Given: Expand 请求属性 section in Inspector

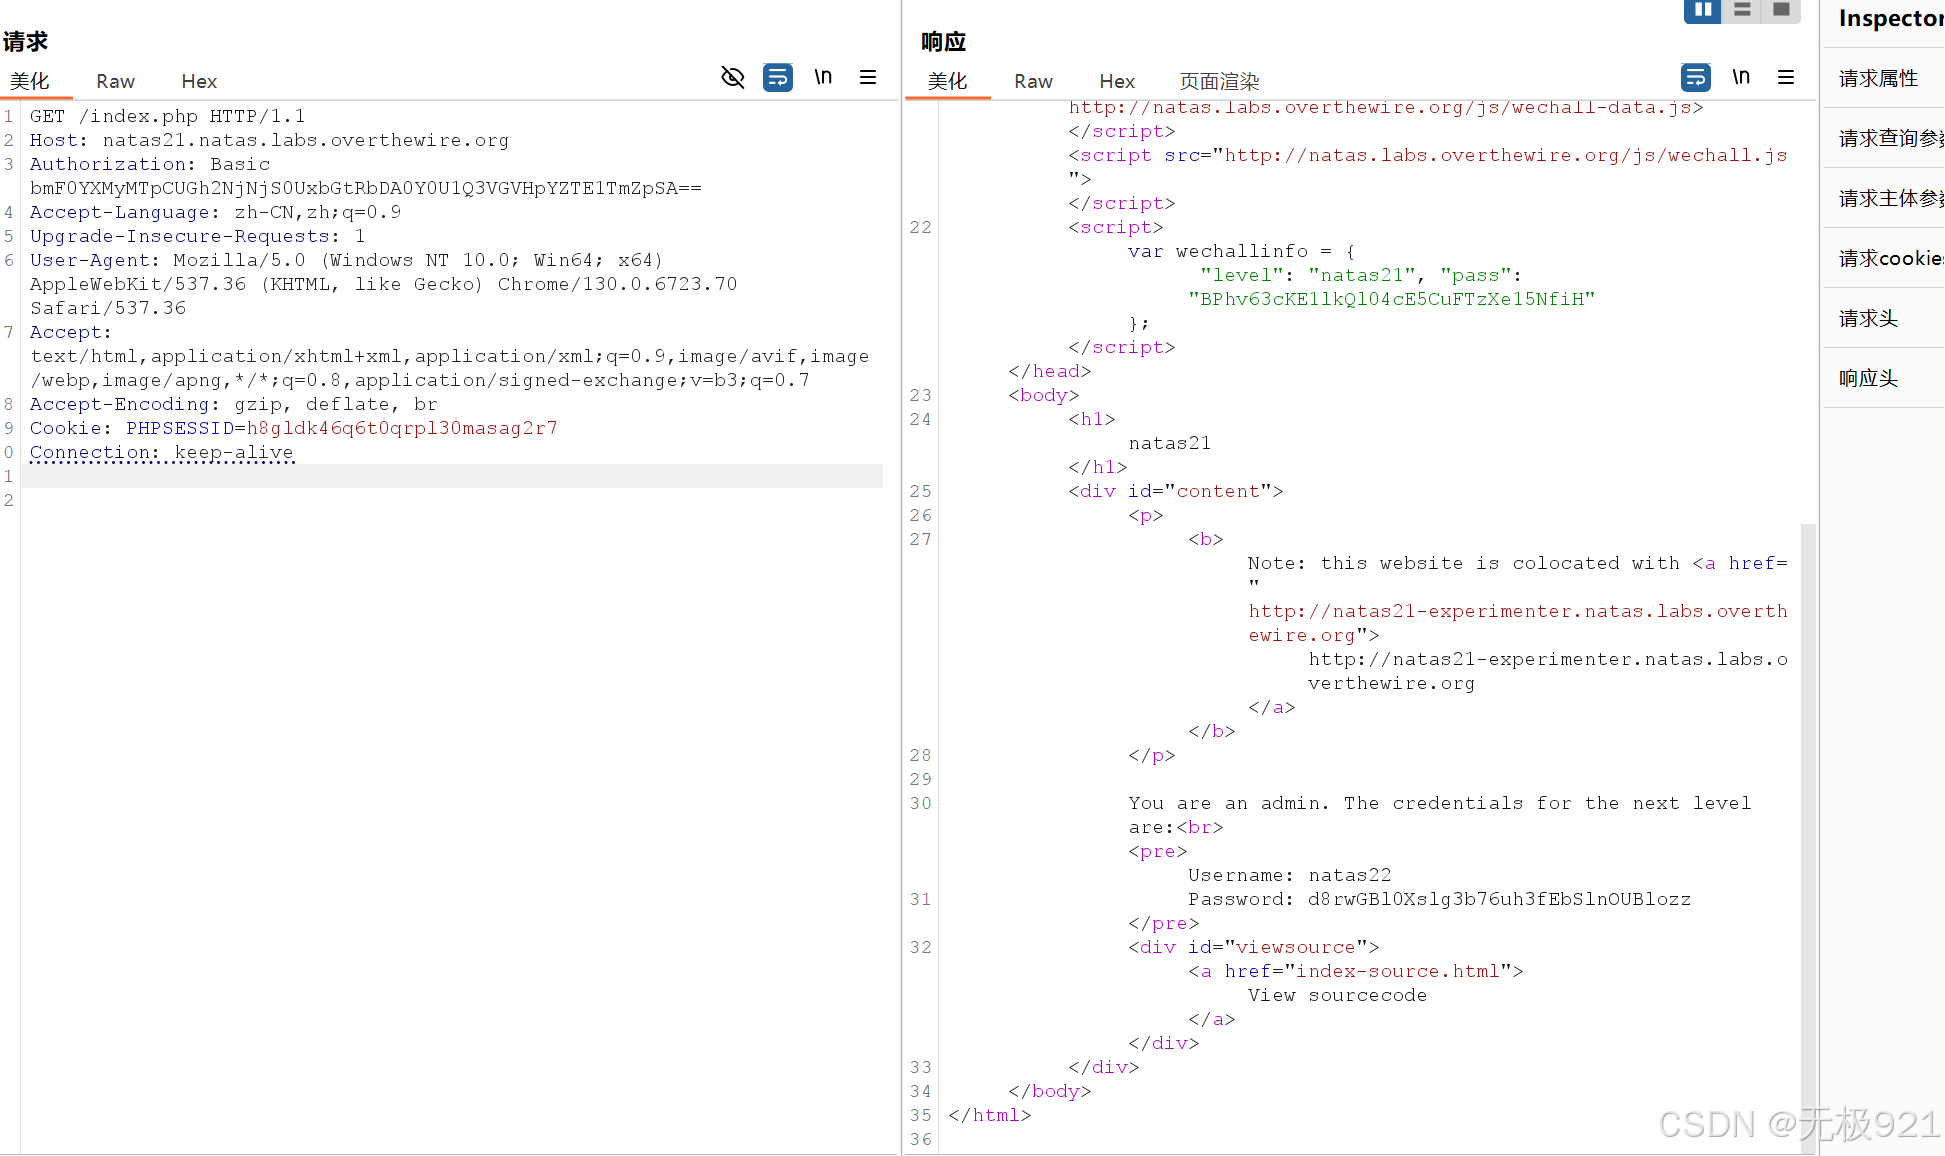Looking at the screenshot, I should (1879, 78).
